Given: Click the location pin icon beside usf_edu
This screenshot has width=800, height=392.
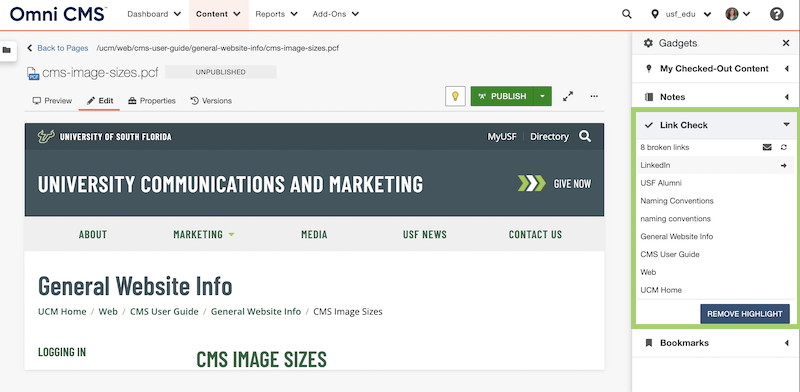Looking at the screenshot, I should pos(655,14).
